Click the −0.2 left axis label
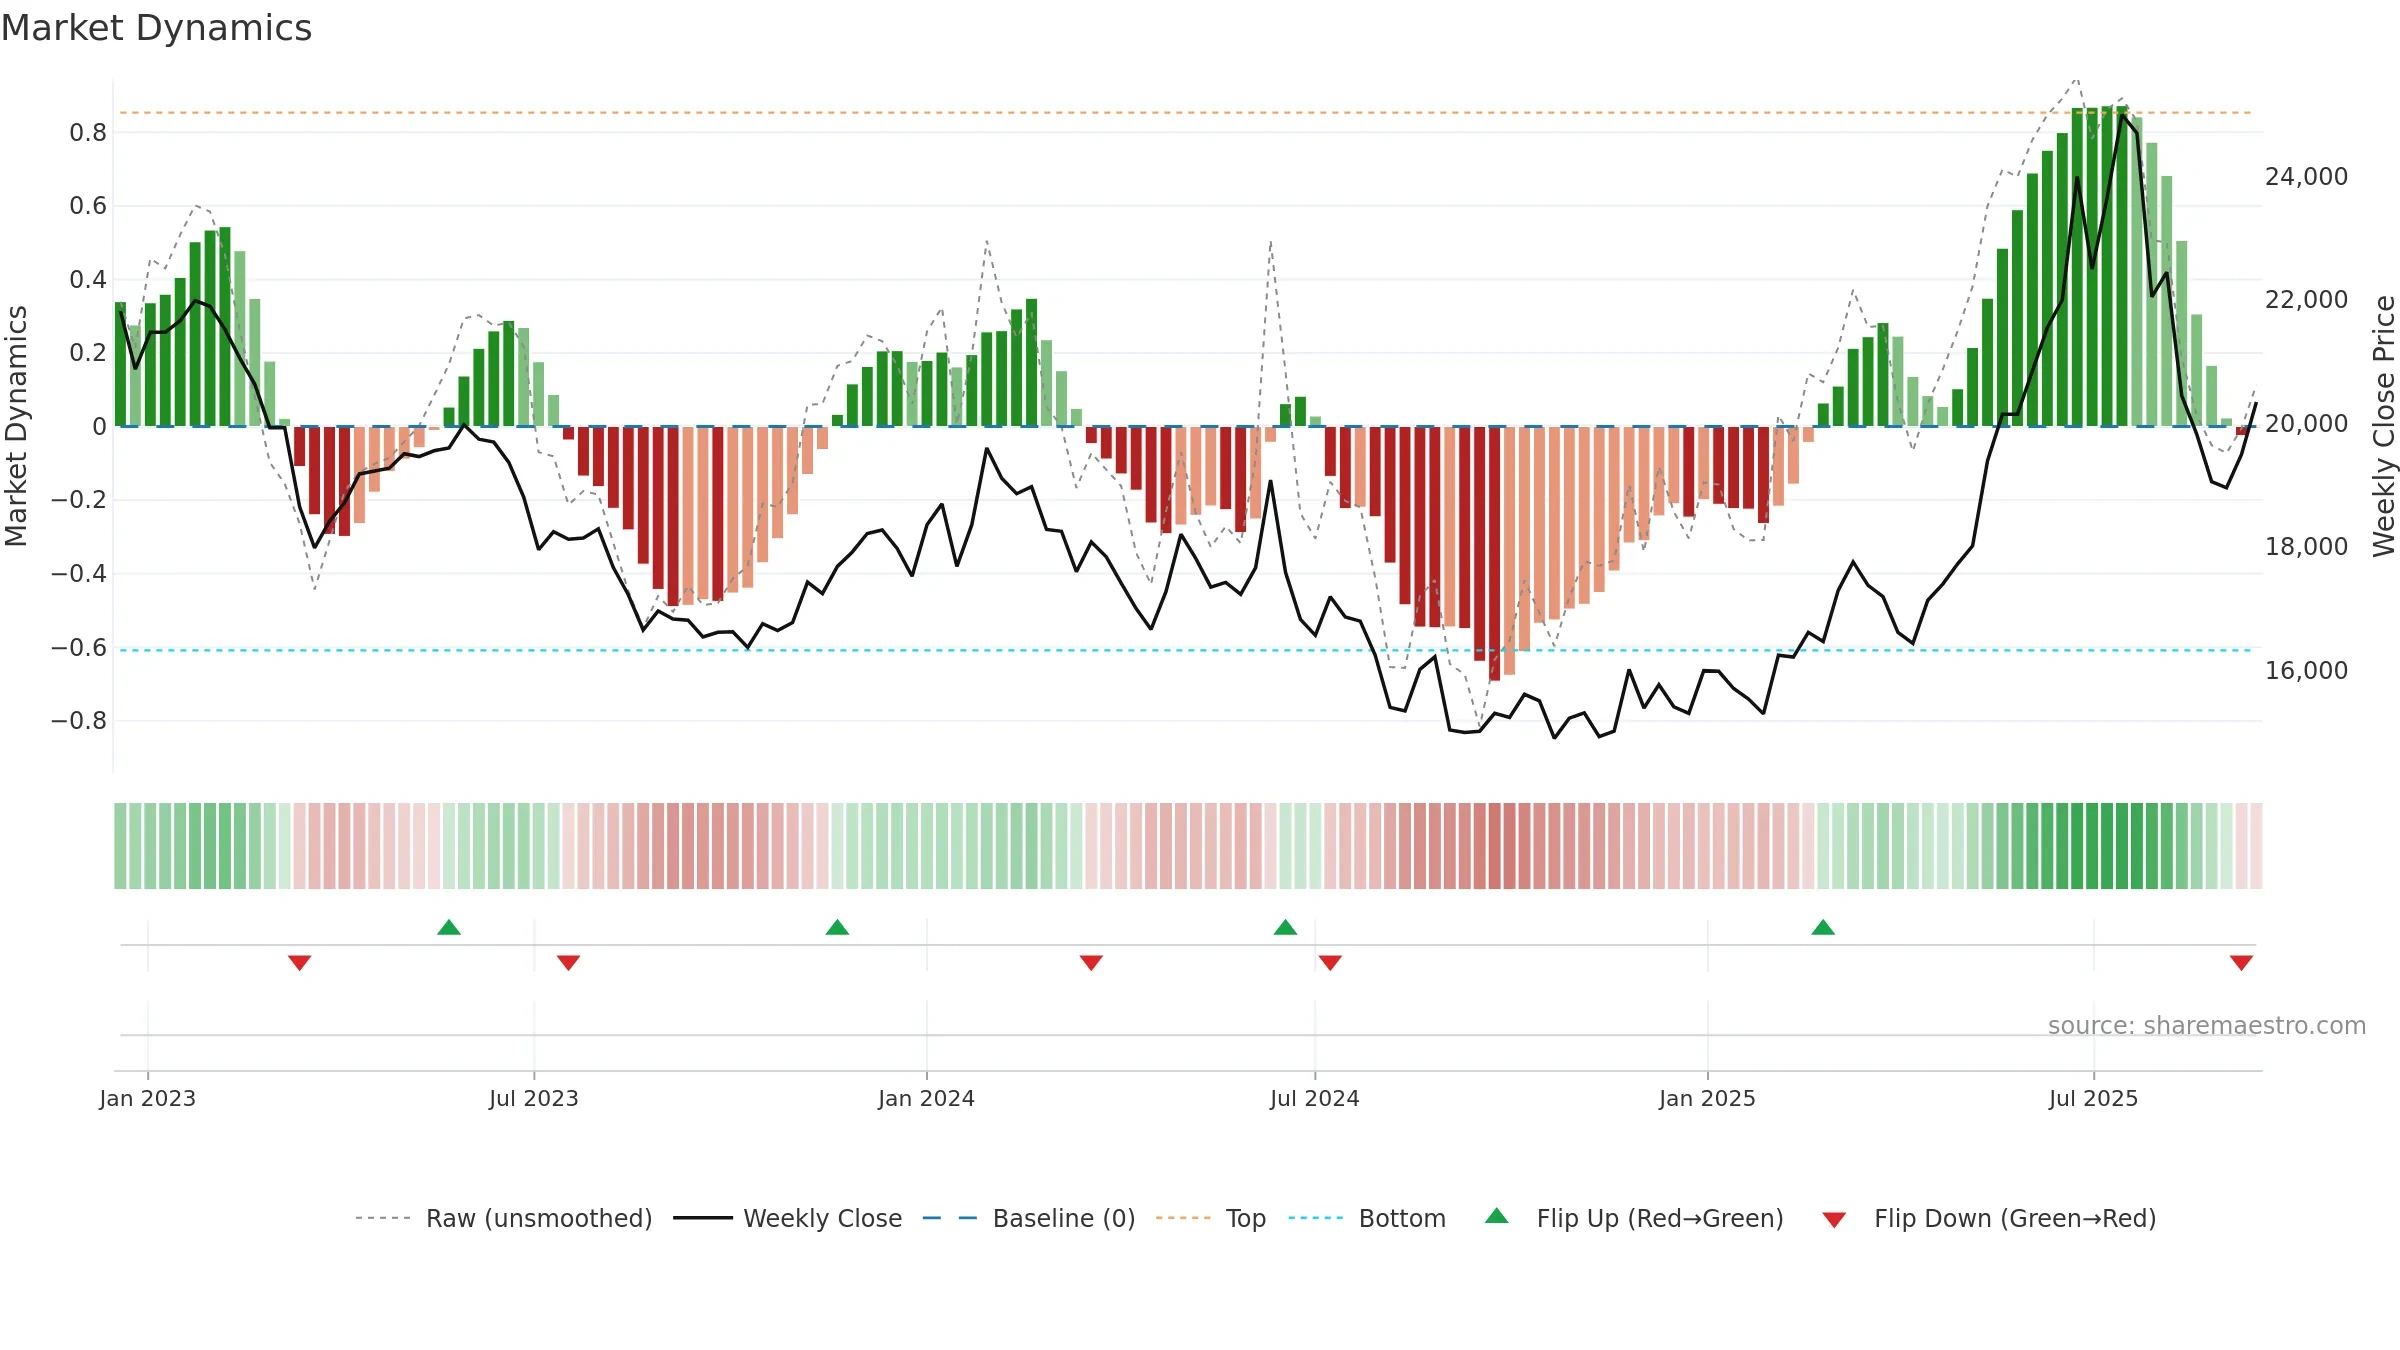The height and width of the screenshot is (1350, 2400). point(79,500)
